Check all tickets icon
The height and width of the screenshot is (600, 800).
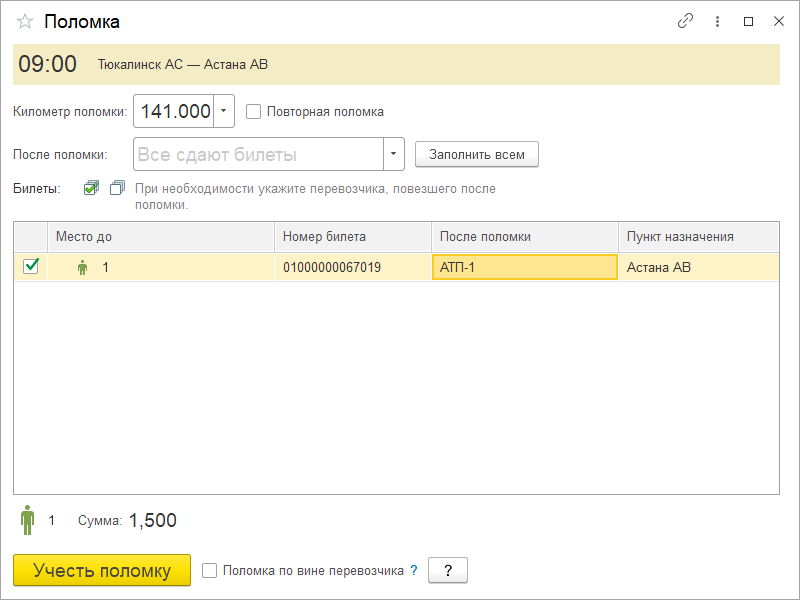pyautogui.click(x=92, y=188)
